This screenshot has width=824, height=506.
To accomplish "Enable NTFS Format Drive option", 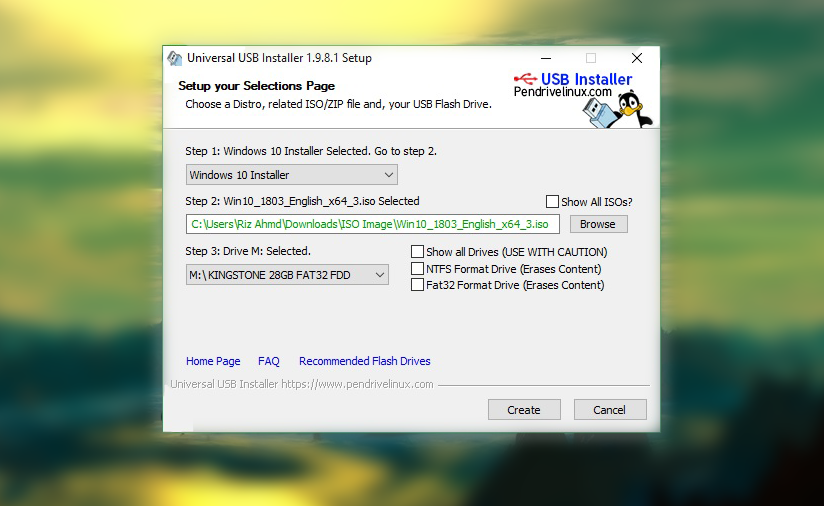I will pos(417,269).
